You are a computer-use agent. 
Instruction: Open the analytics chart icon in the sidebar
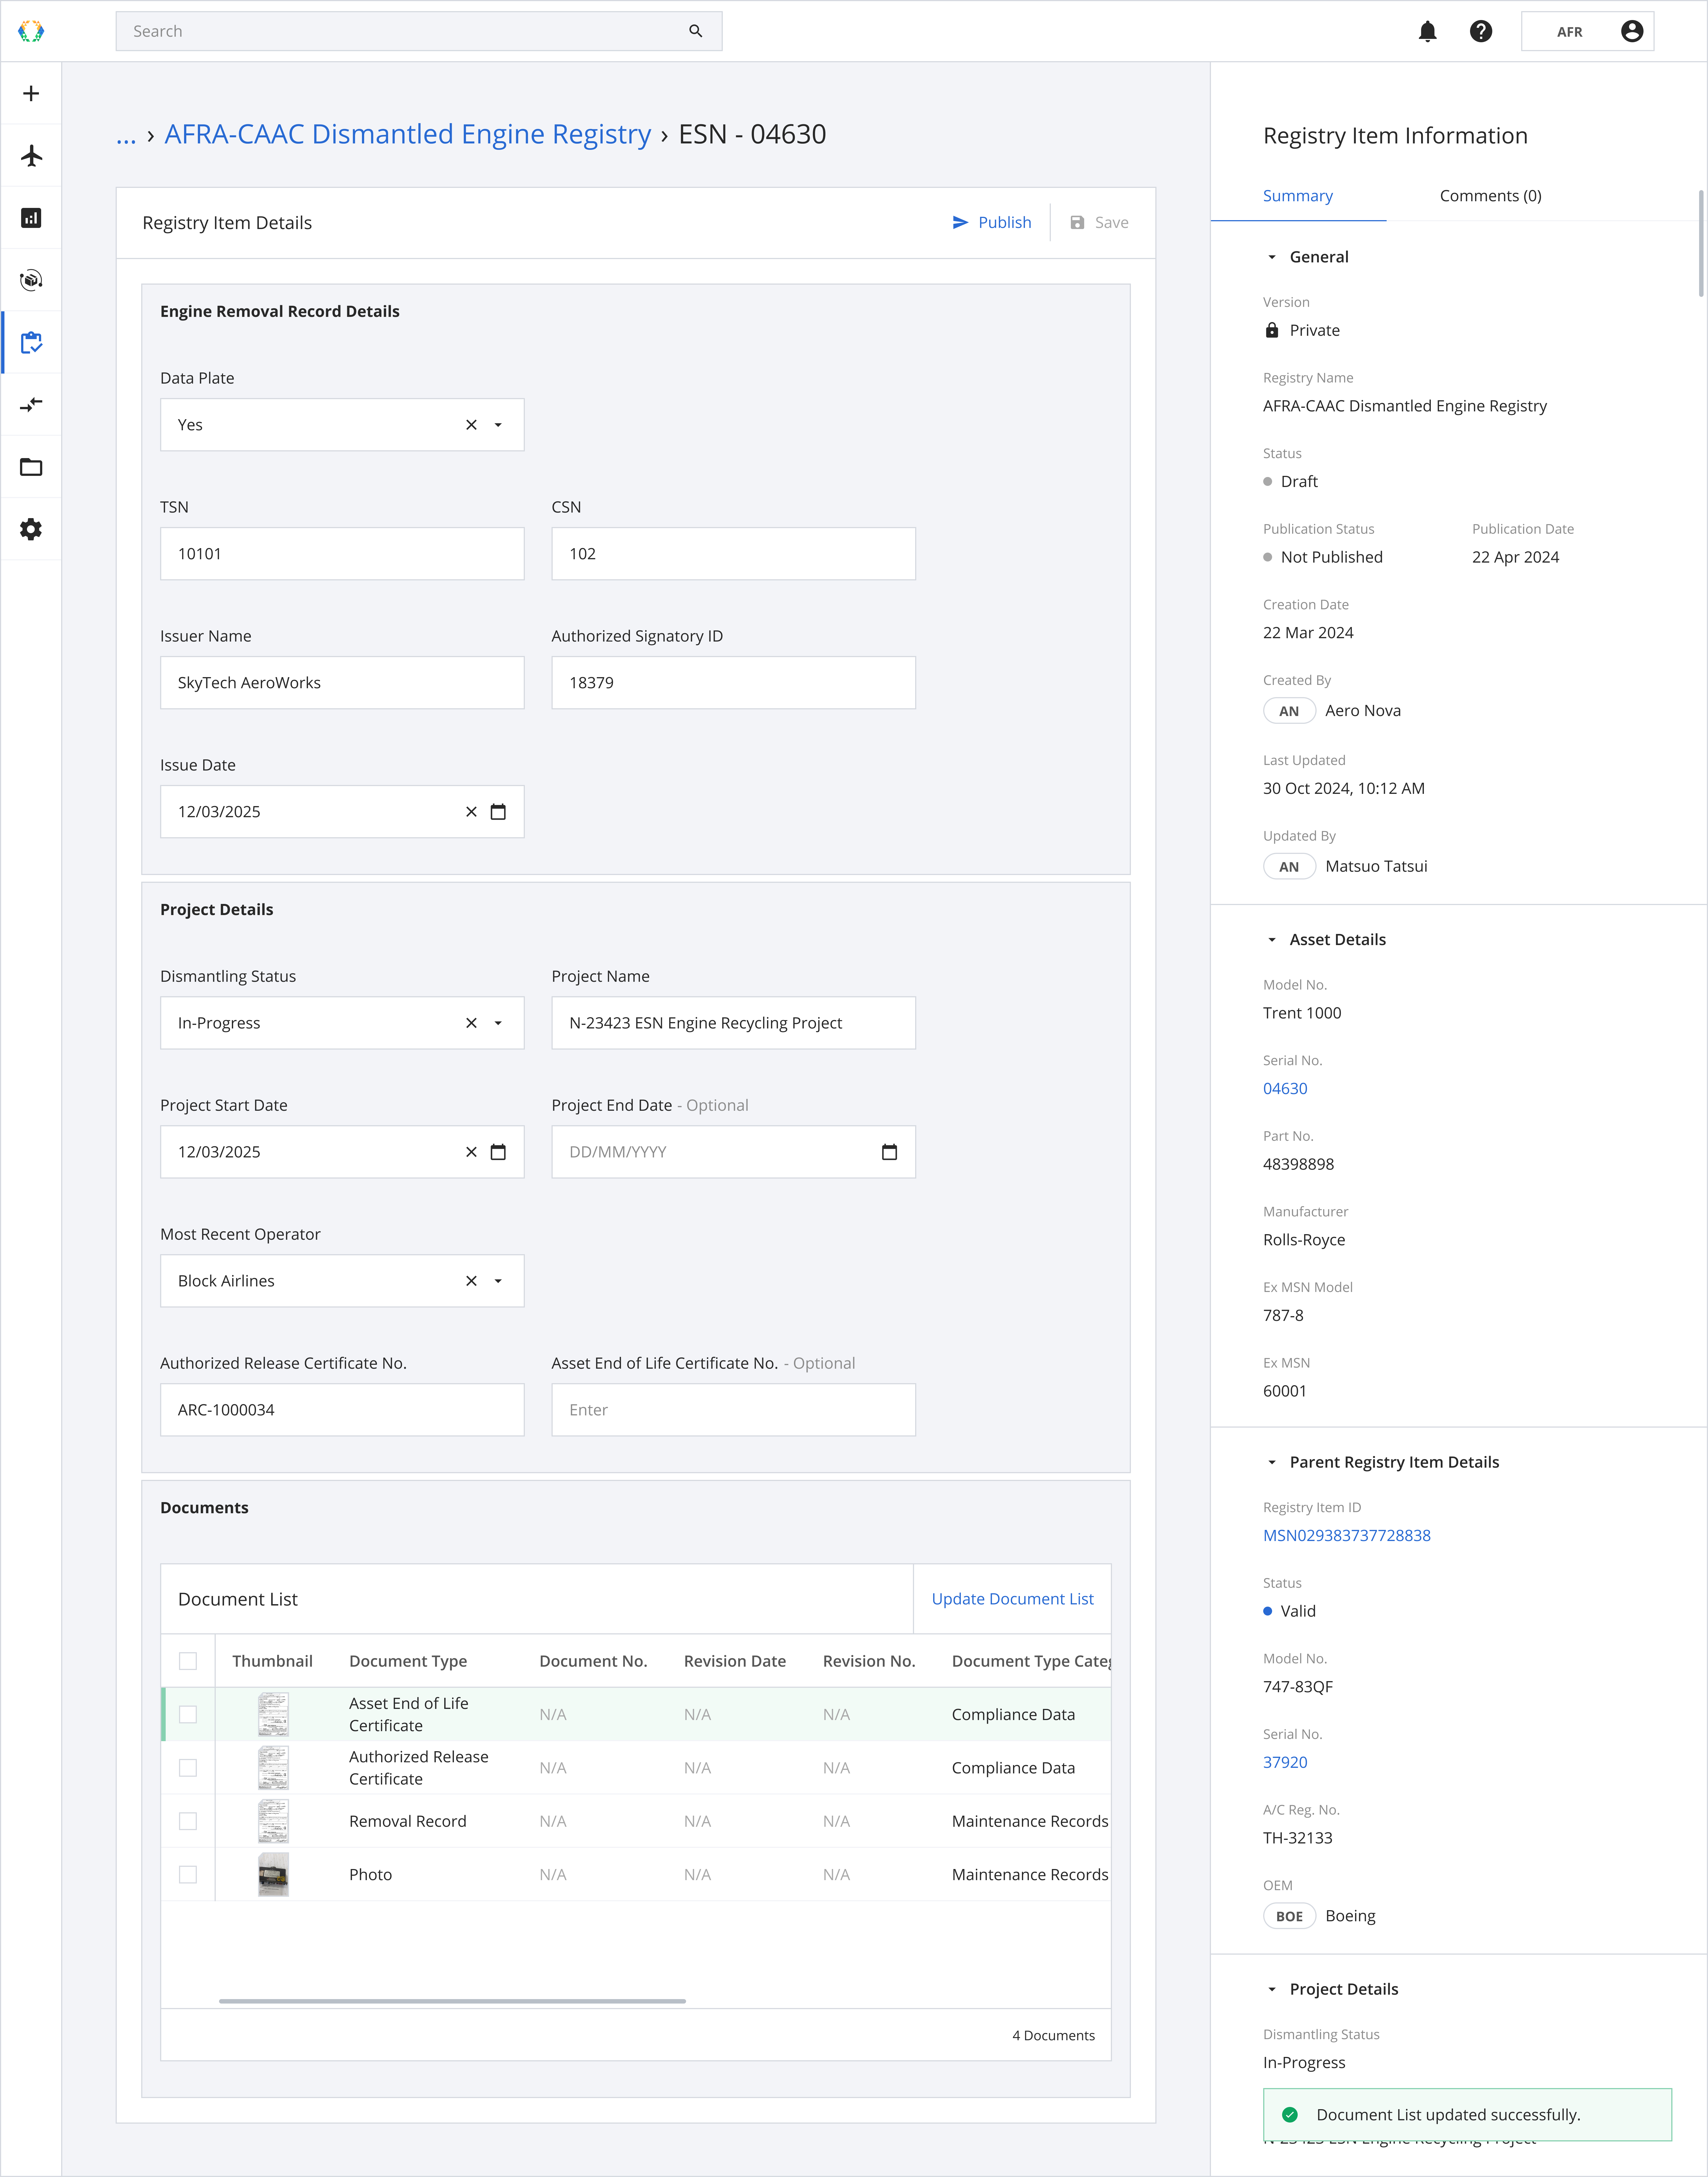coord(31,218)
